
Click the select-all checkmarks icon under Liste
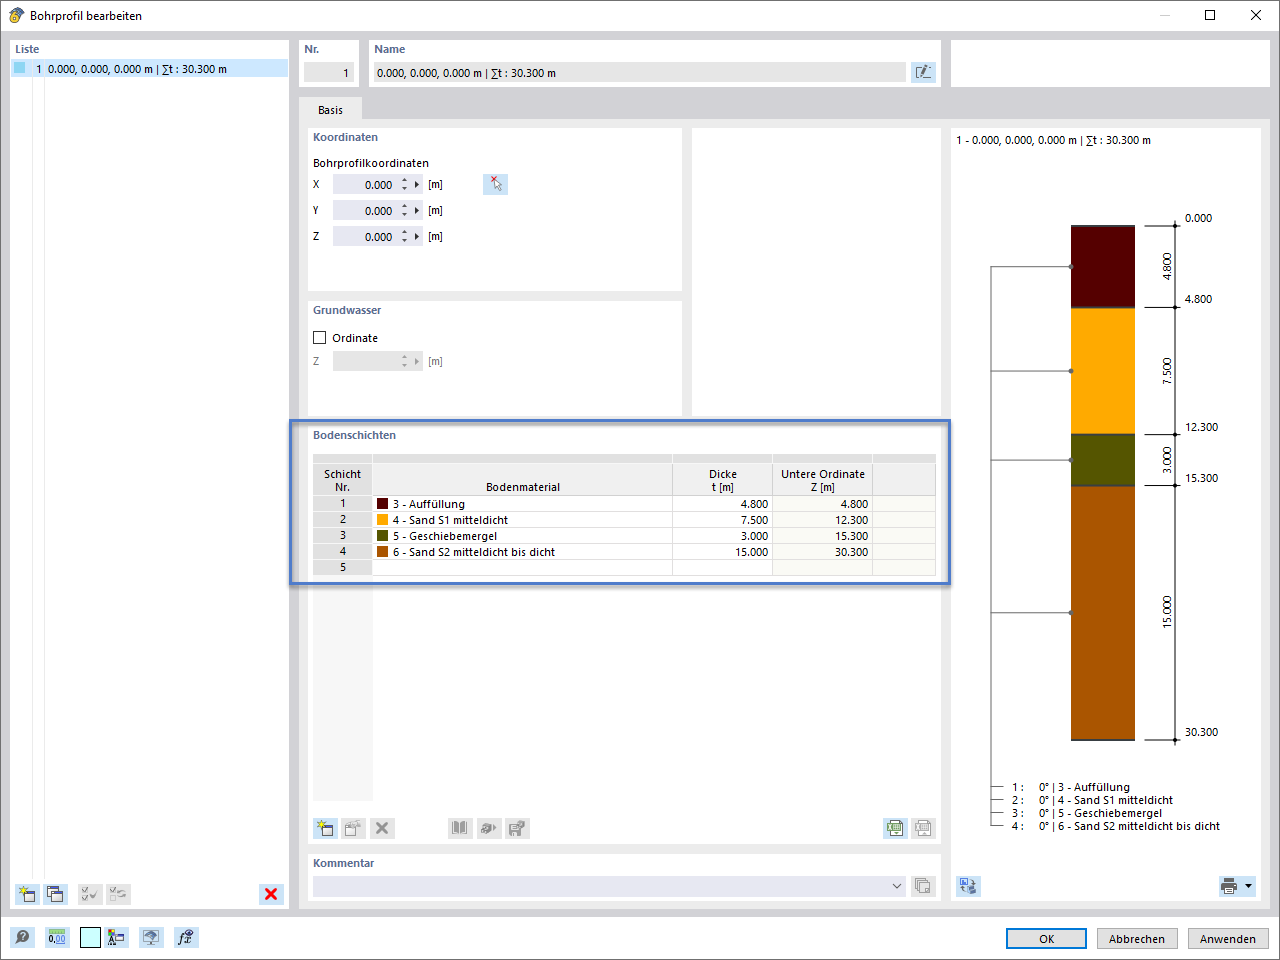(x=90, y=894)
